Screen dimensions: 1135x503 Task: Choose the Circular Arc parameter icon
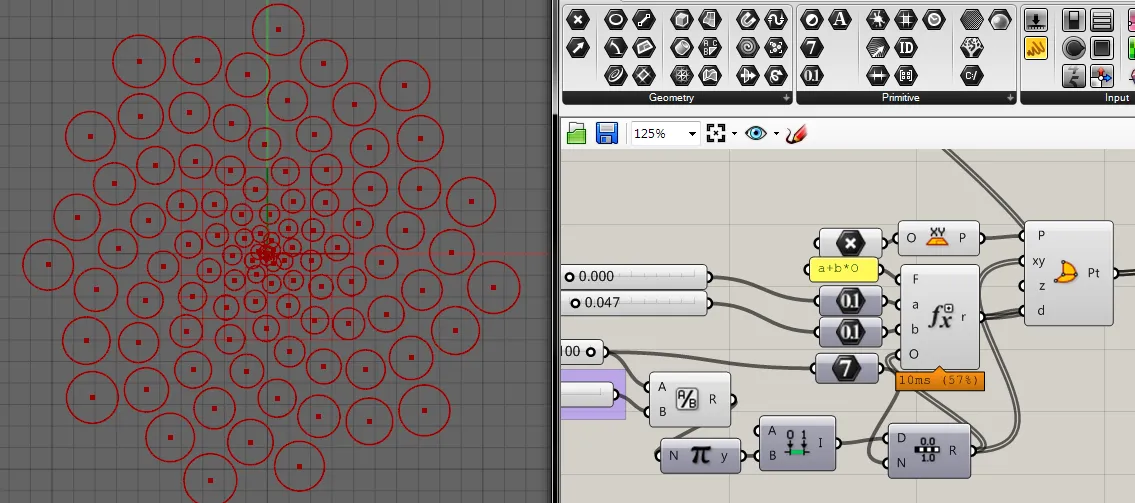click(615, 48)
